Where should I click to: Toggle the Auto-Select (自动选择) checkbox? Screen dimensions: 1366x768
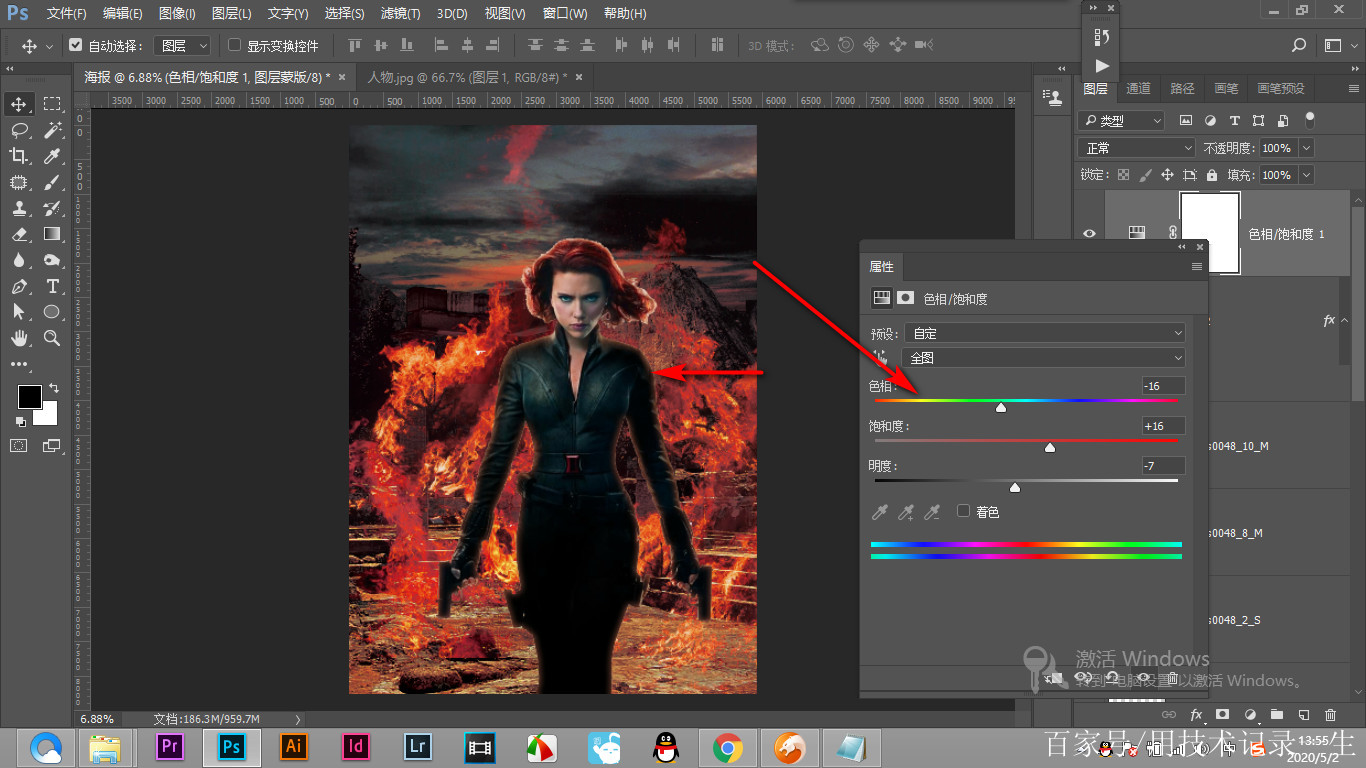point(75,45)
